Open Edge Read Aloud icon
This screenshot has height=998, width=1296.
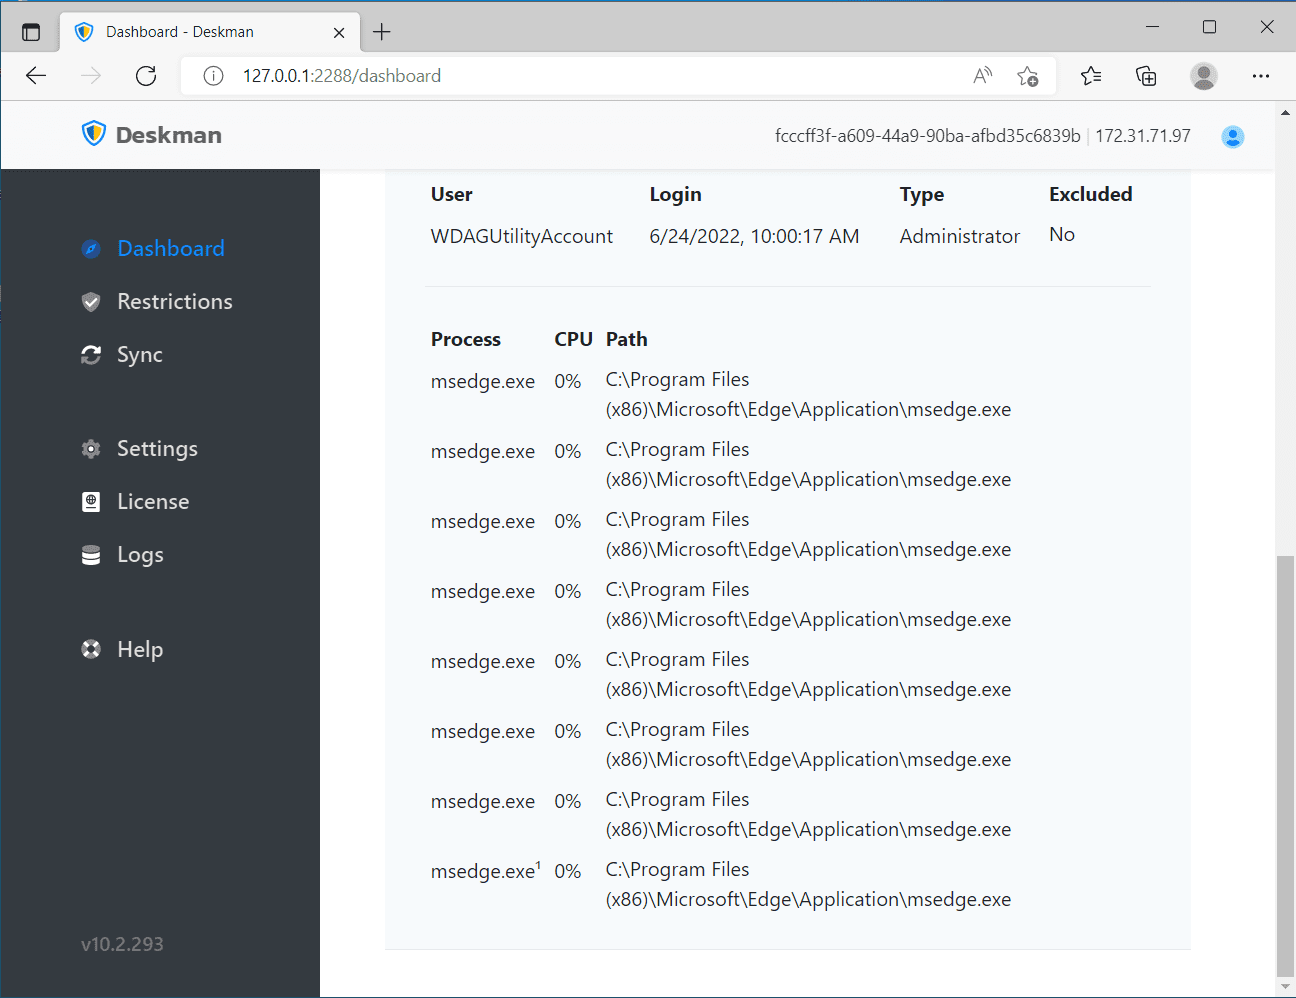982,76
